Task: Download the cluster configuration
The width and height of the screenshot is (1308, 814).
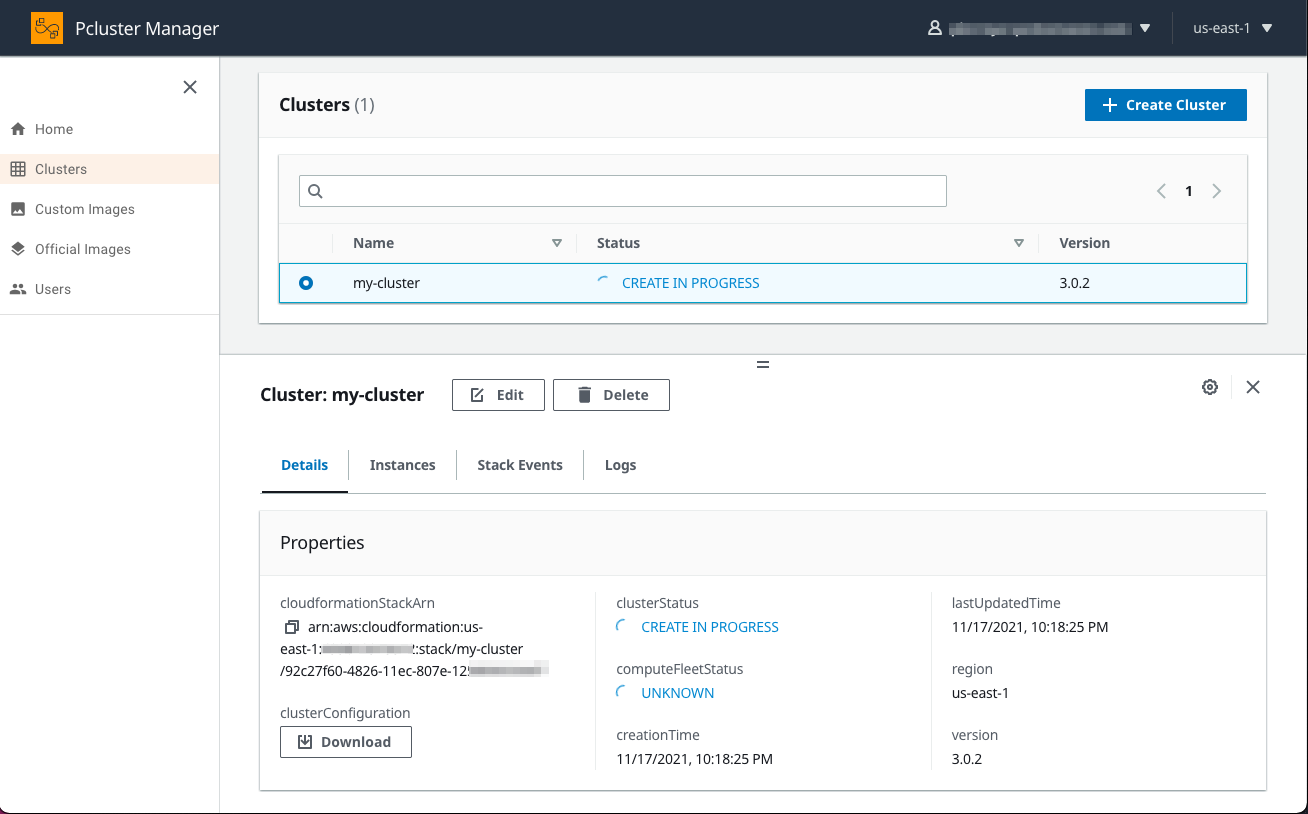Action: pos(346,742)
